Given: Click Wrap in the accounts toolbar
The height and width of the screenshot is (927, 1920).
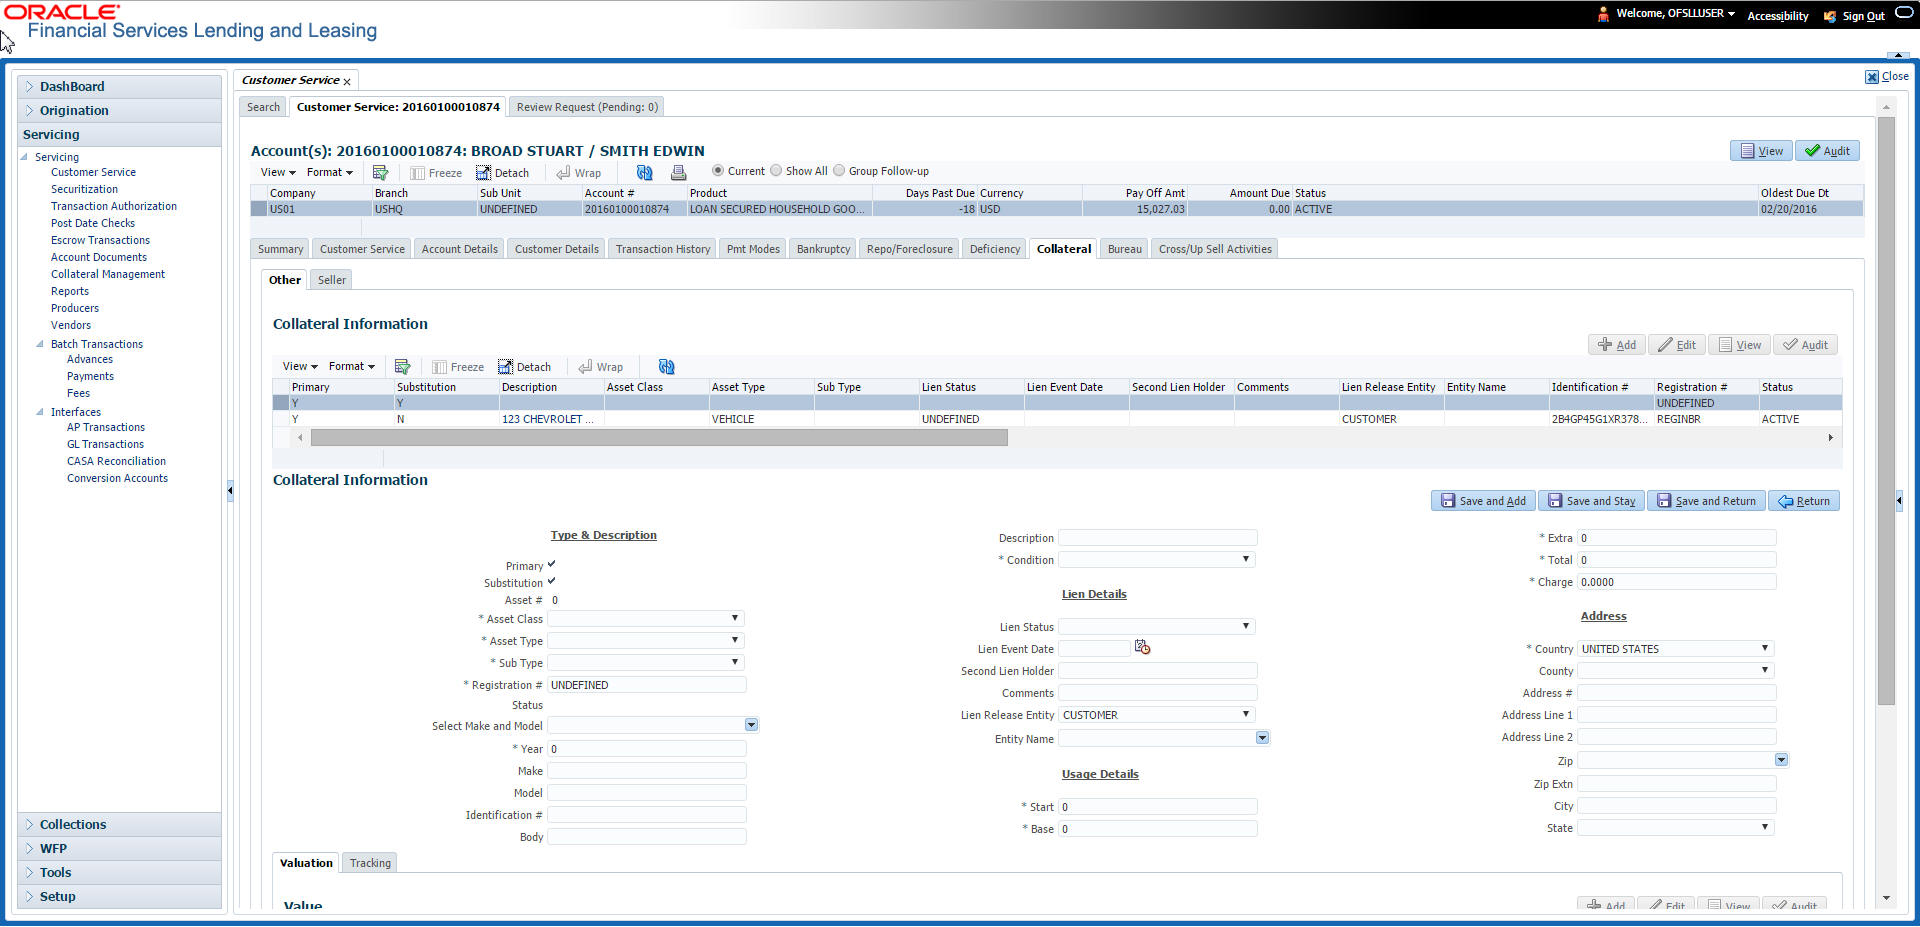Looking at the screenshot, I should (x=579, y=172).
